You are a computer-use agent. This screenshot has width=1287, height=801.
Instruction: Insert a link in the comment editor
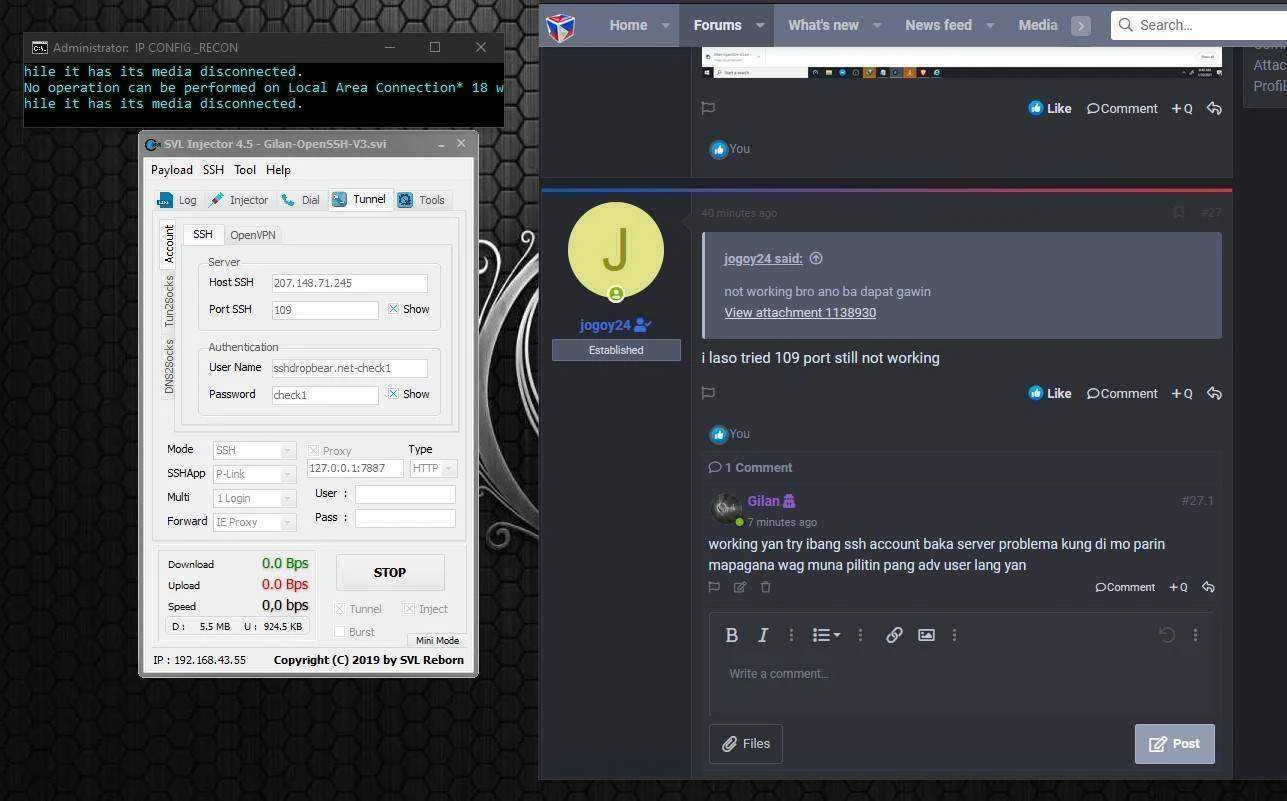(x=894, y=635)
